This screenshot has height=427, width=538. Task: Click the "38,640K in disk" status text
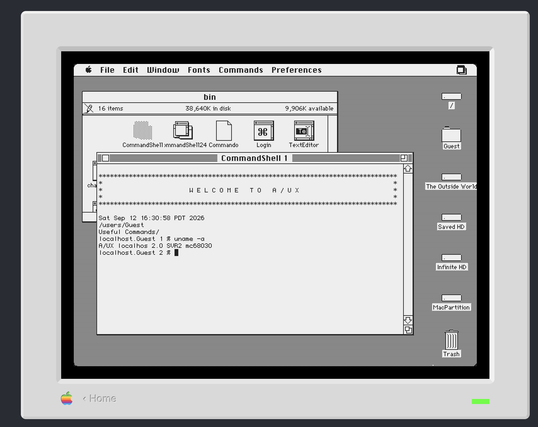208,108
